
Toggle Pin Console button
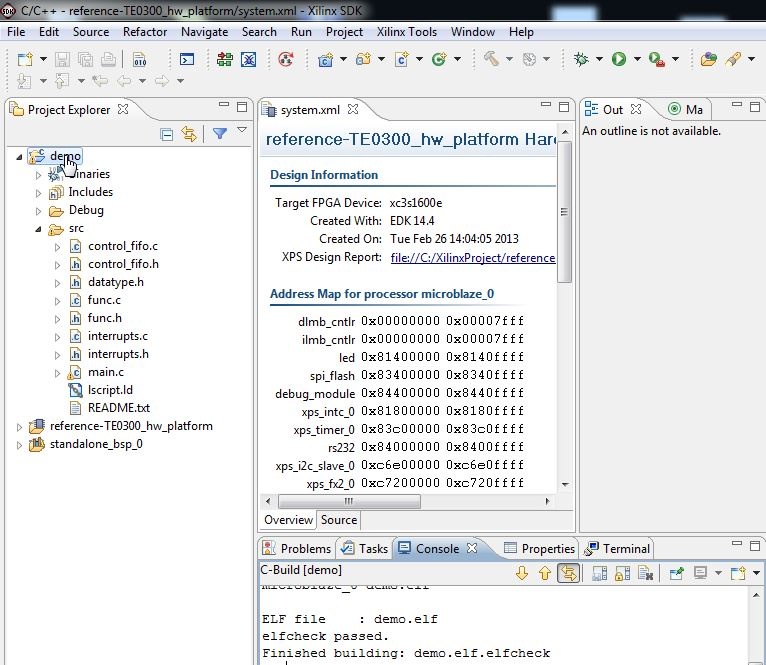point(677,573)
